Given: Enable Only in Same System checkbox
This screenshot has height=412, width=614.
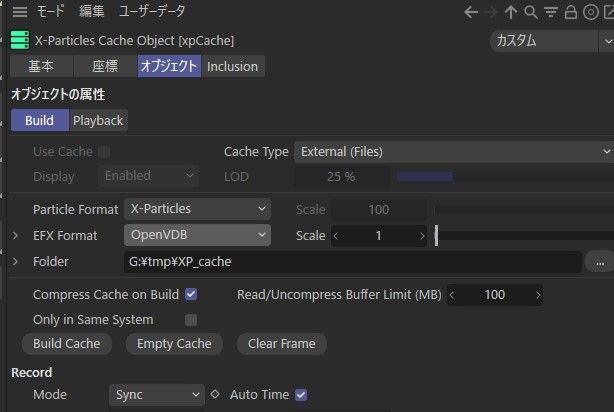Looking at the screenshot, I should pos(191,320).
